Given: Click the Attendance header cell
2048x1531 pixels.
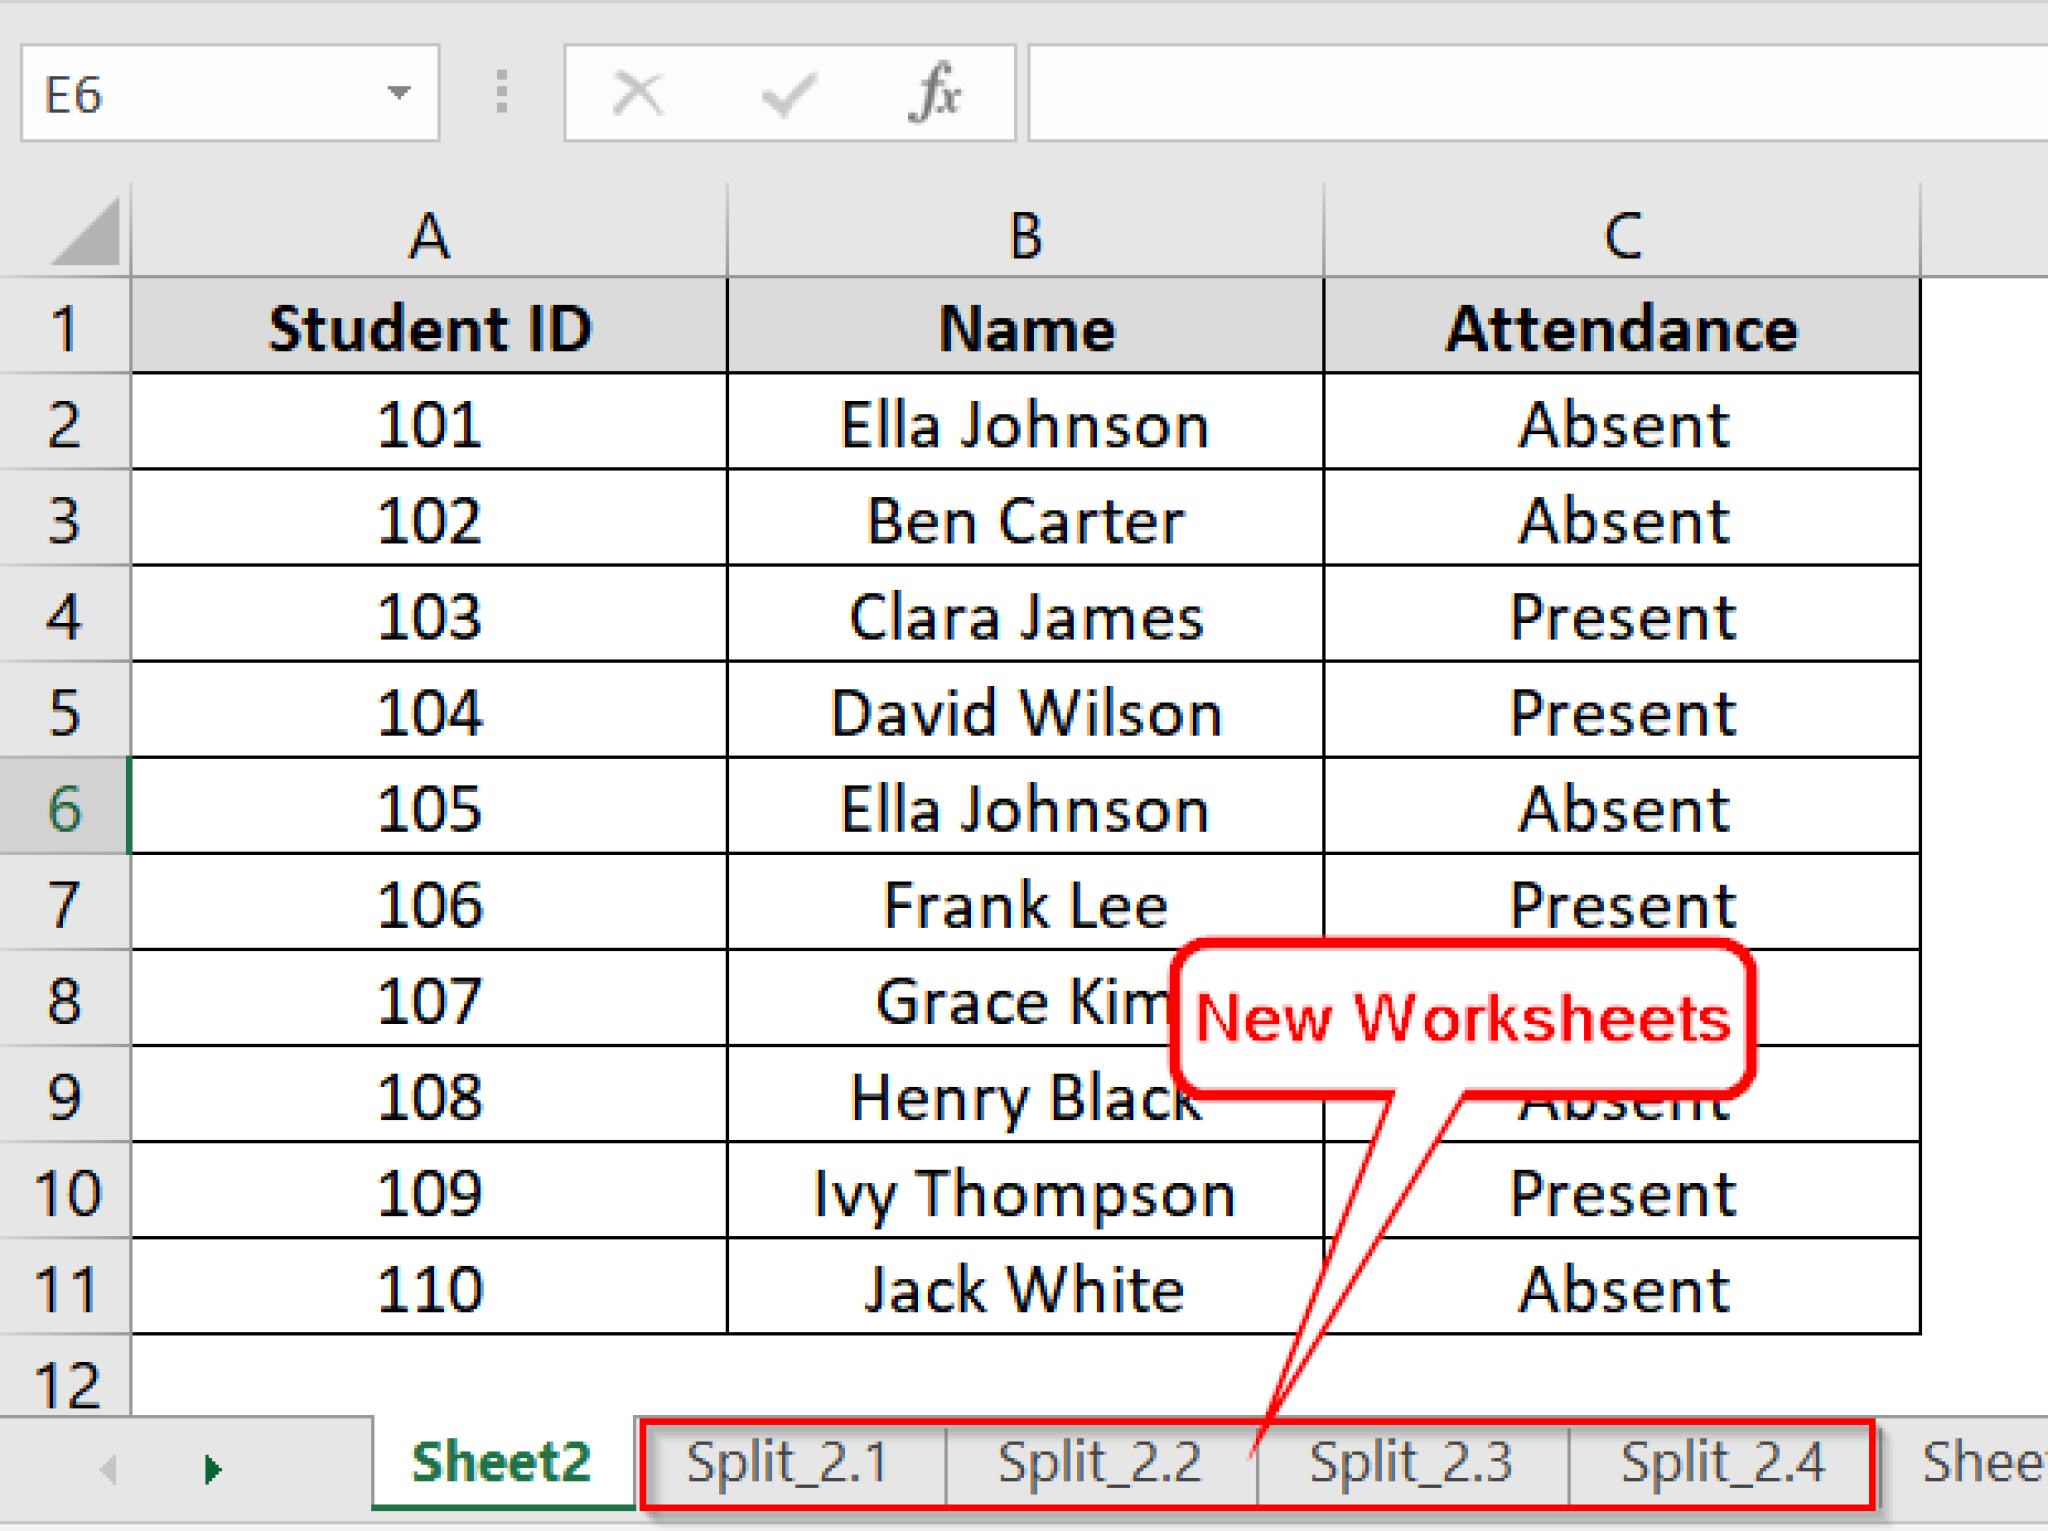Looking at the screenshot, I should 1621,328.
